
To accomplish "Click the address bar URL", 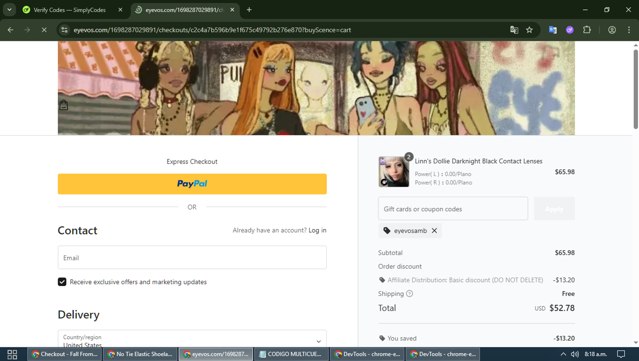I will click(x=212, y=30).
